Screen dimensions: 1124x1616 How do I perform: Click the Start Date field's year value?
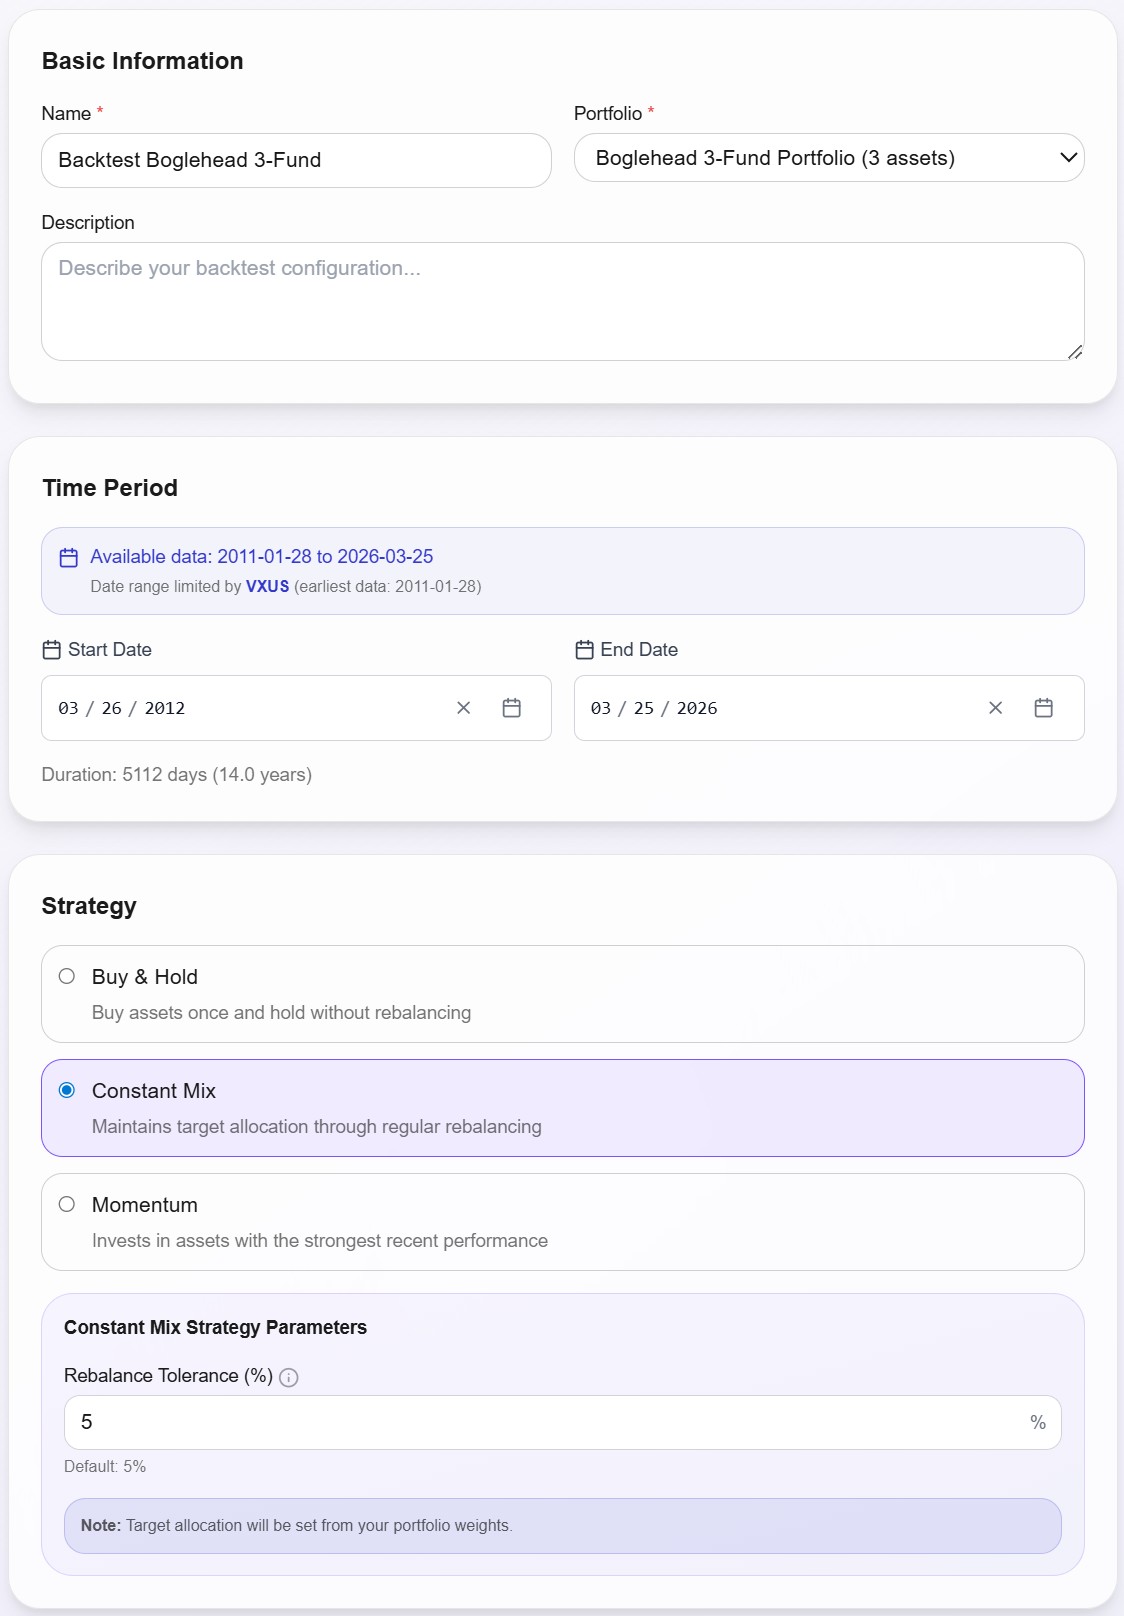[165, 709]
